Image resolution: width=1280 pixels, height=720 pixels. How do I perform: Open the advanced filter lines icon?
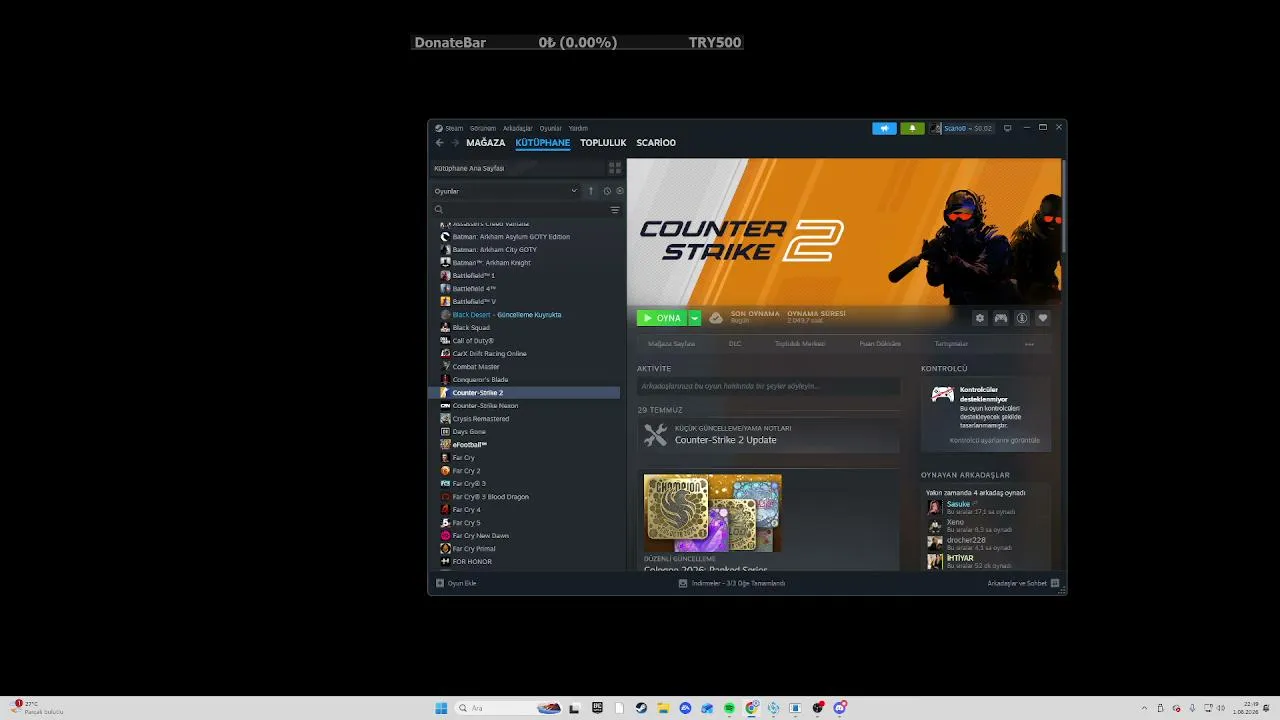pyautogui.click(x=615, y=210)
